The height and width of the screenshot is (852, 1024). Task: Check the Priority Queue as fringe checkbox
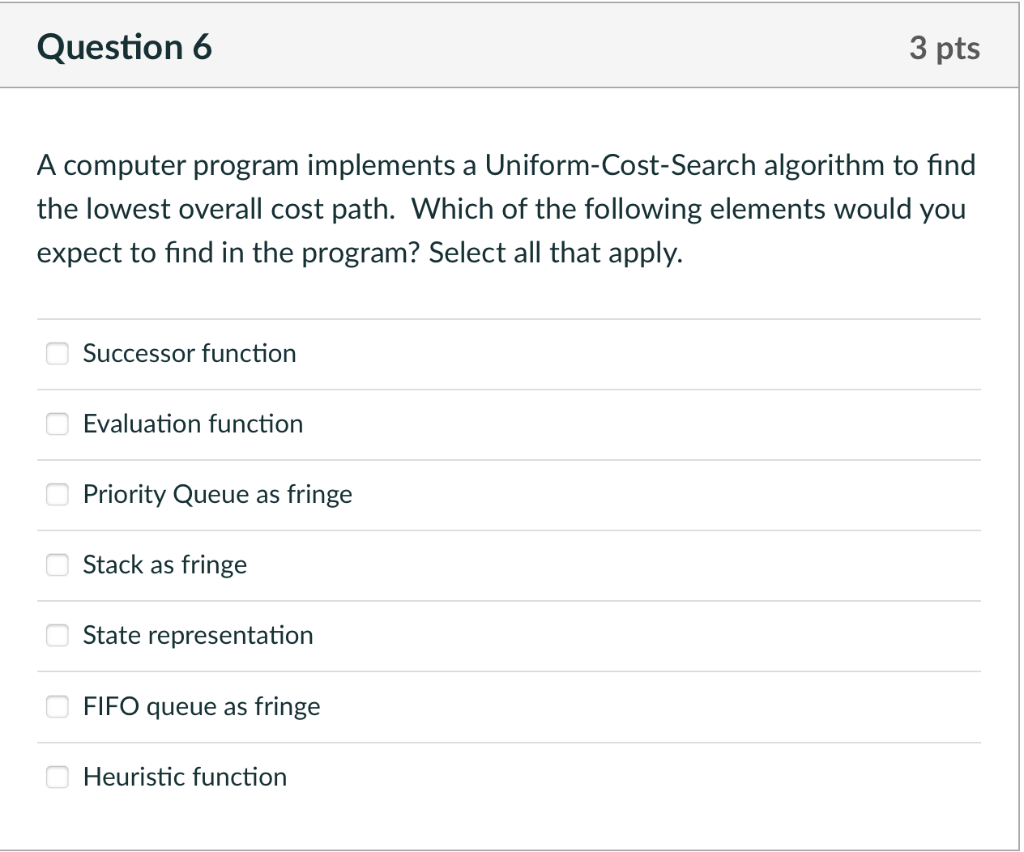[x=57, y=494]
